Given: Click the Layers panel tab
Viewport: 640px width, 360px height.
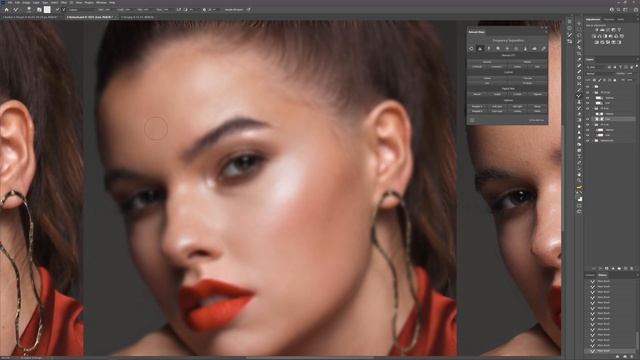Looking at the screenshot, I should tap(590, 59).
